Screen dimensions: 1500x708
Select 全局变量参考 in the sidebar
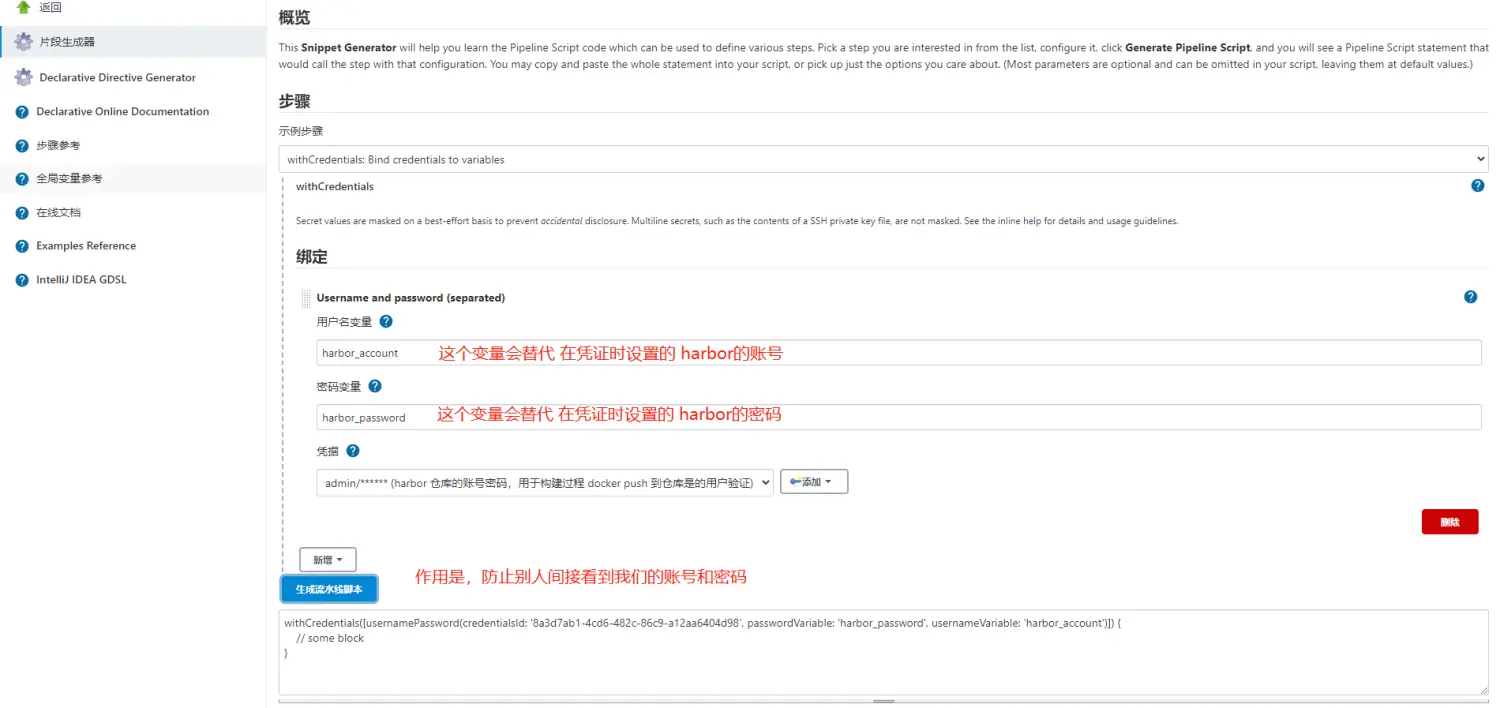(69, 179)
